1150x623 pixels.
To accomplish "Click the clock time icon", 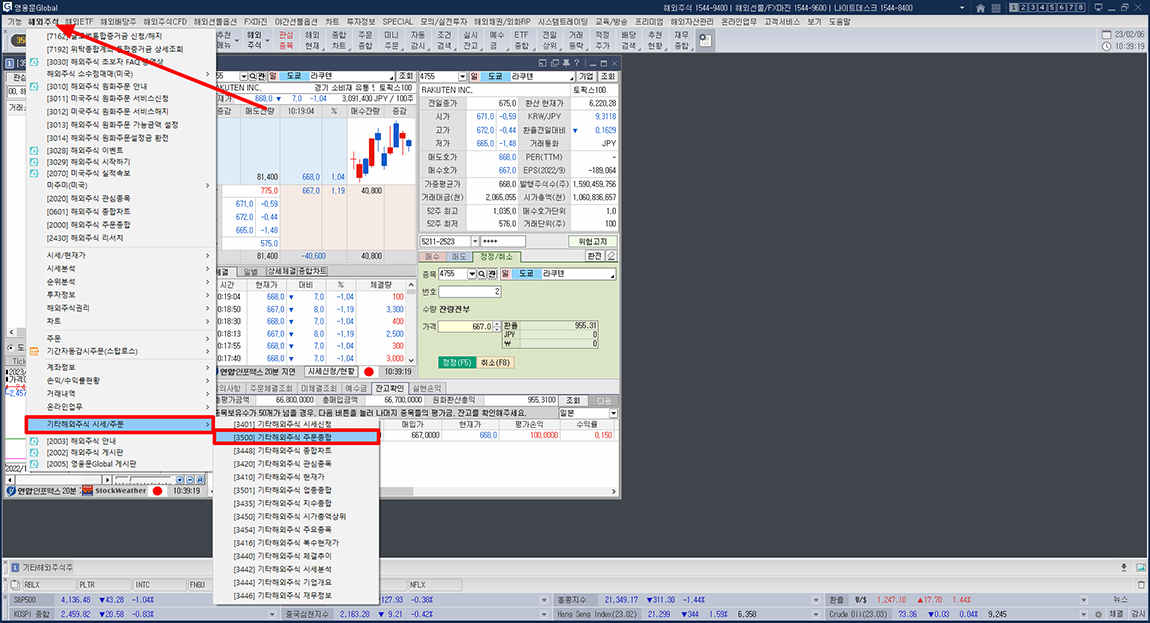I will tap(1107, 46).
